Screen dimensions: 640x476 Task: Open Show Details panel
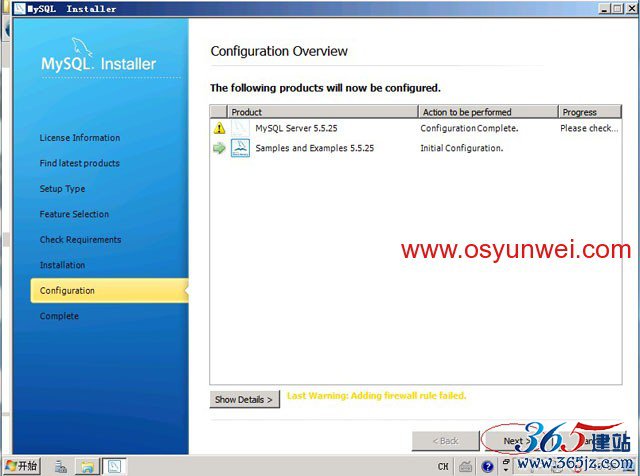click(x=244, y=399)
